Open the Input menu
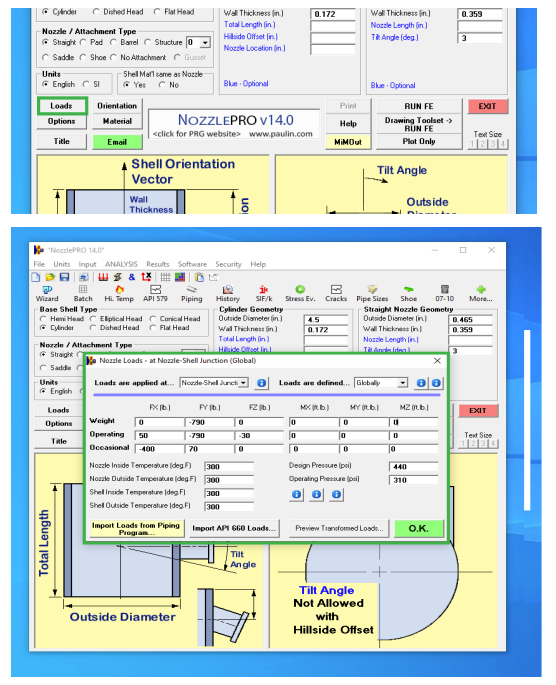Screen dimensions: 556x685 (x=87, y=264)
